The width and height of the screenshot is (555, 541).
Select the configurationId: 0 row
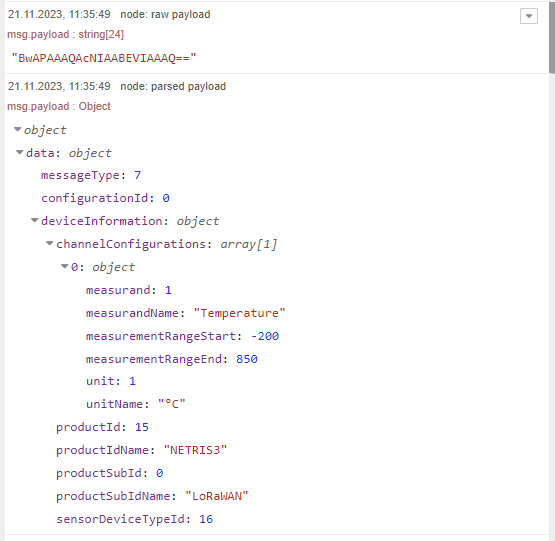(x=105, y=198)
